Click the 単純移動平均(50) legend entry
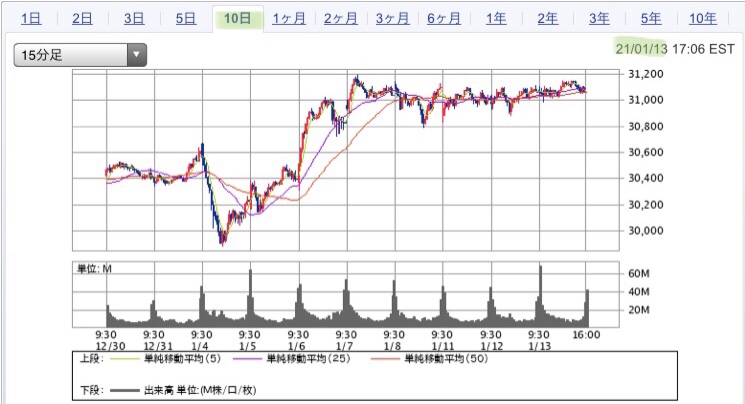This screenshot has width=745, height=404. 430,359
